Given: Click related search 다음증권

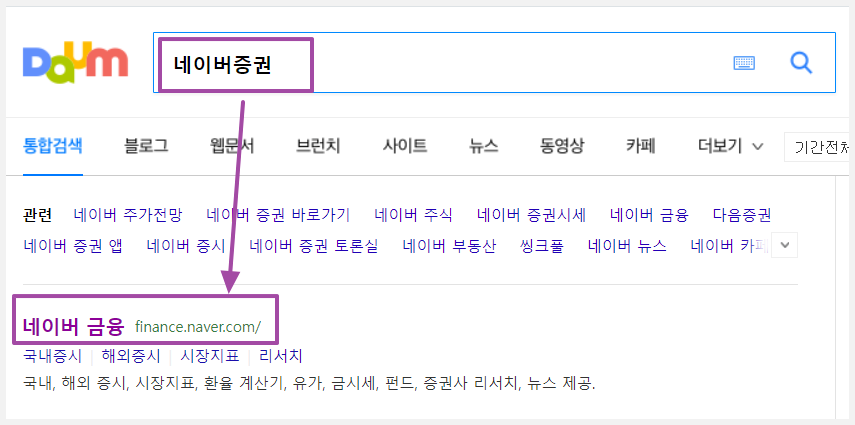Looking at the screenshot, I should click(742, 216).
